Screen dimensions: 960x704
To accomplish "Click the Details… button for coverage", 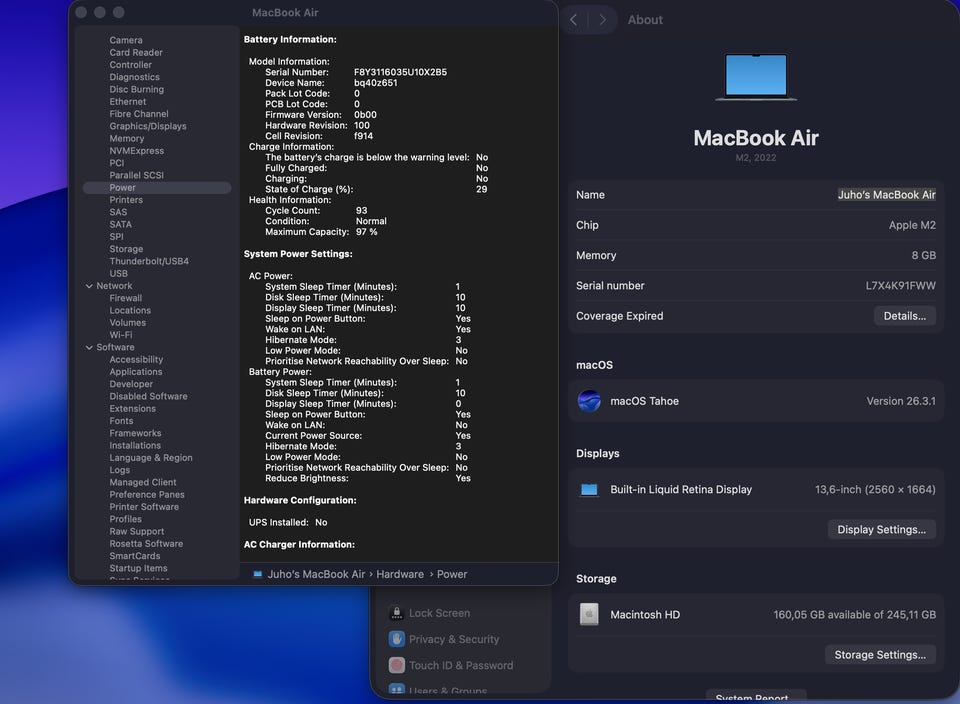I will pyautogui.click(x=904, y=316).
